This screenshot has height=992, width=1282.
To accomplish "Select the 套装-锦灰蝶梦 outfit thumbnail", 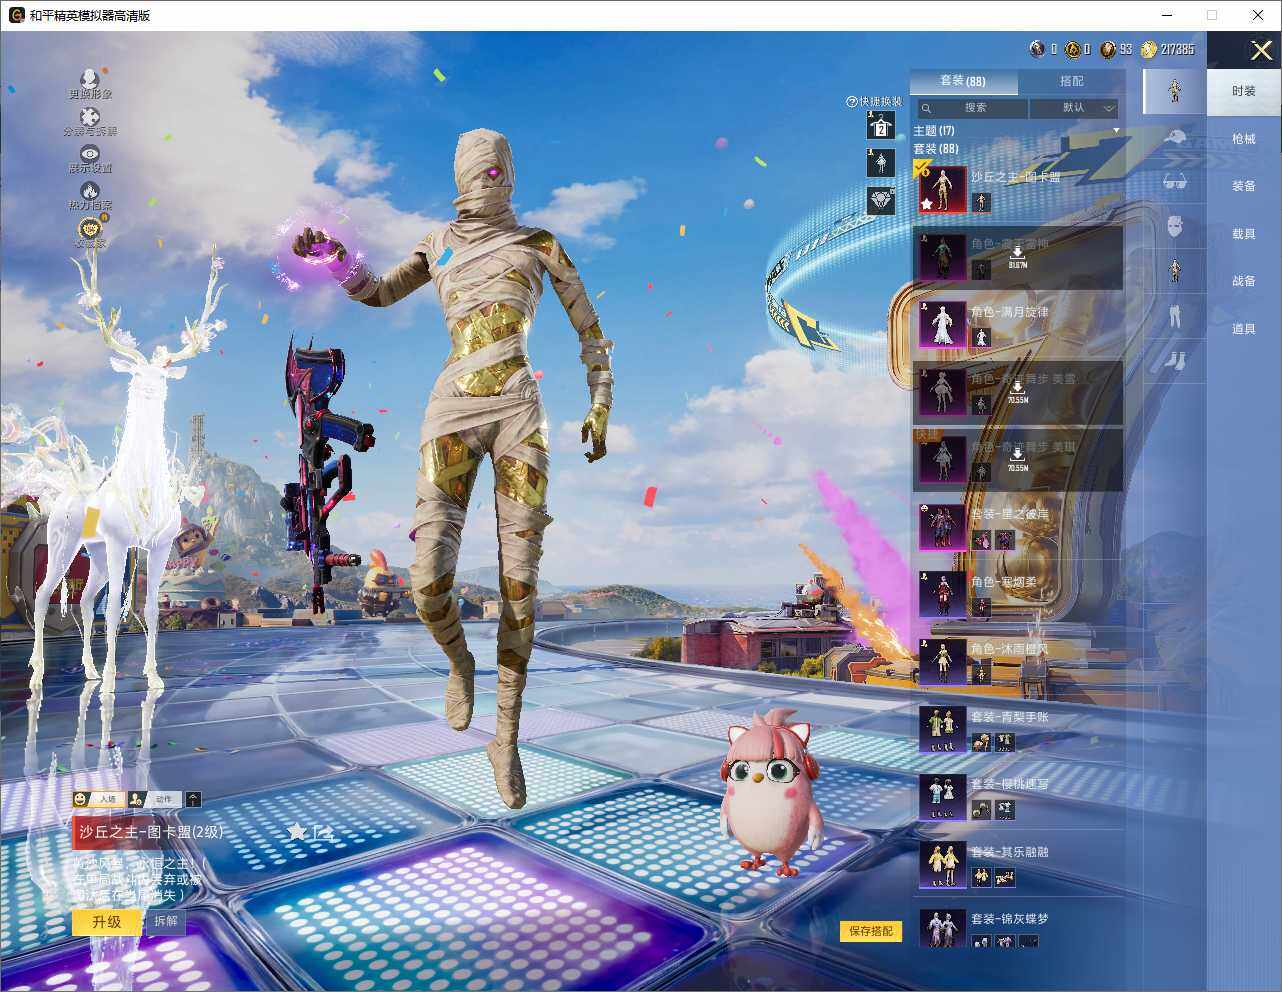I will (x=943, y=928).
